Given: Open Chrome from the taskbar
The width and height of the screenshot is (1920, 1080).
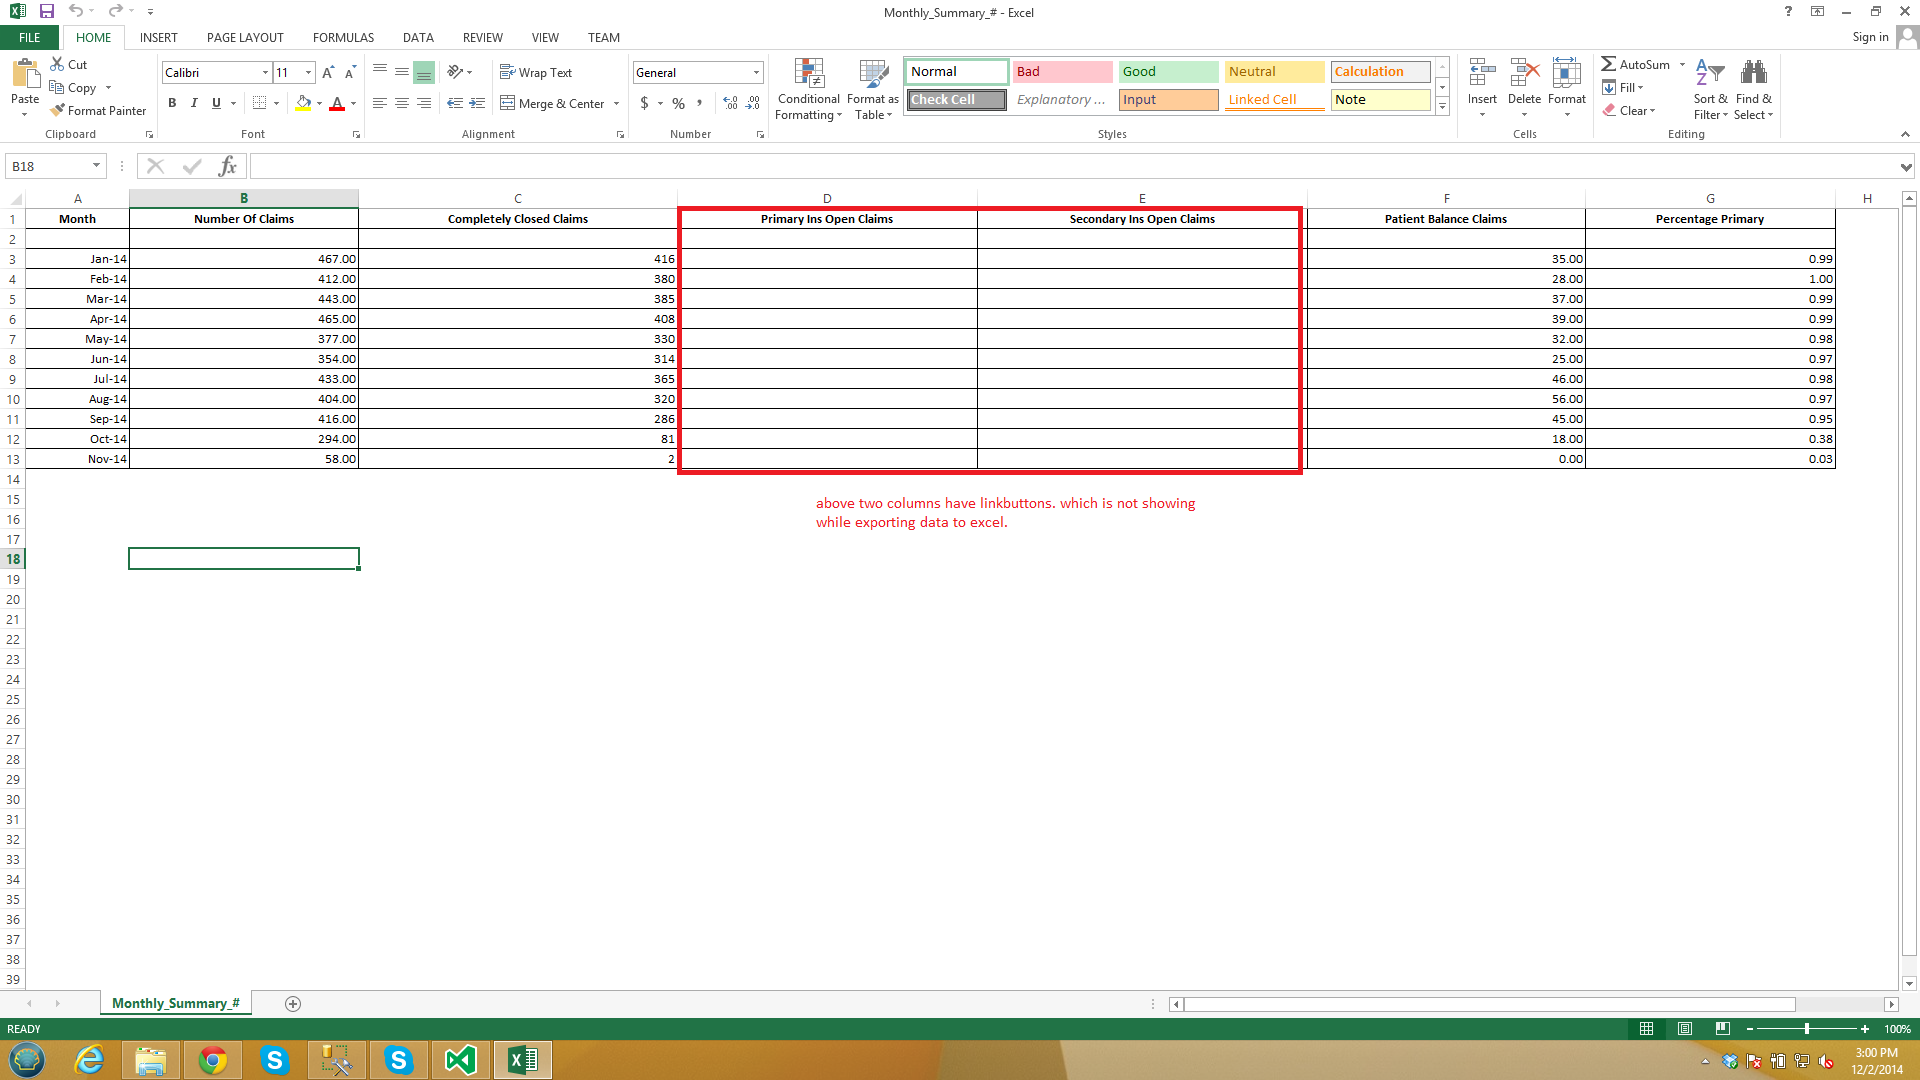Looking at the screenshot, I should point(212,1060).
